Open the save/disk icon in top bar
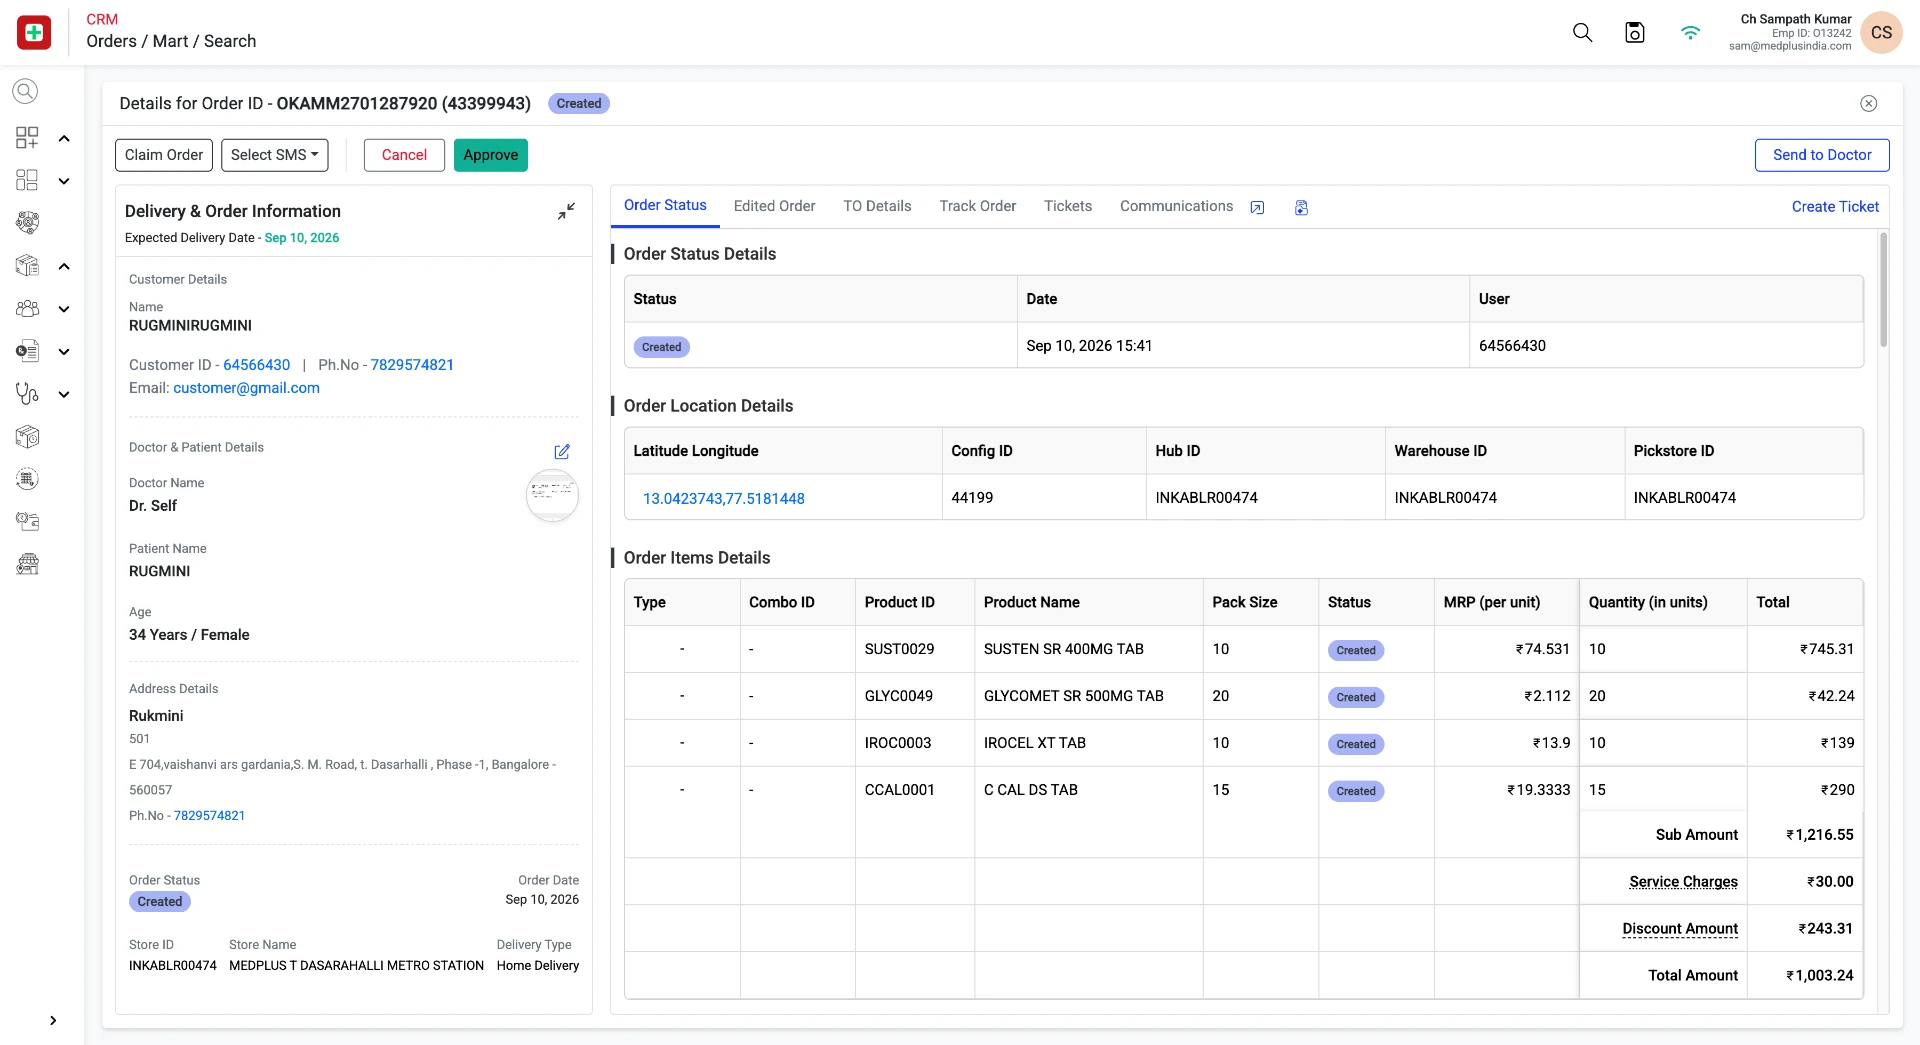 point(1635,32)
